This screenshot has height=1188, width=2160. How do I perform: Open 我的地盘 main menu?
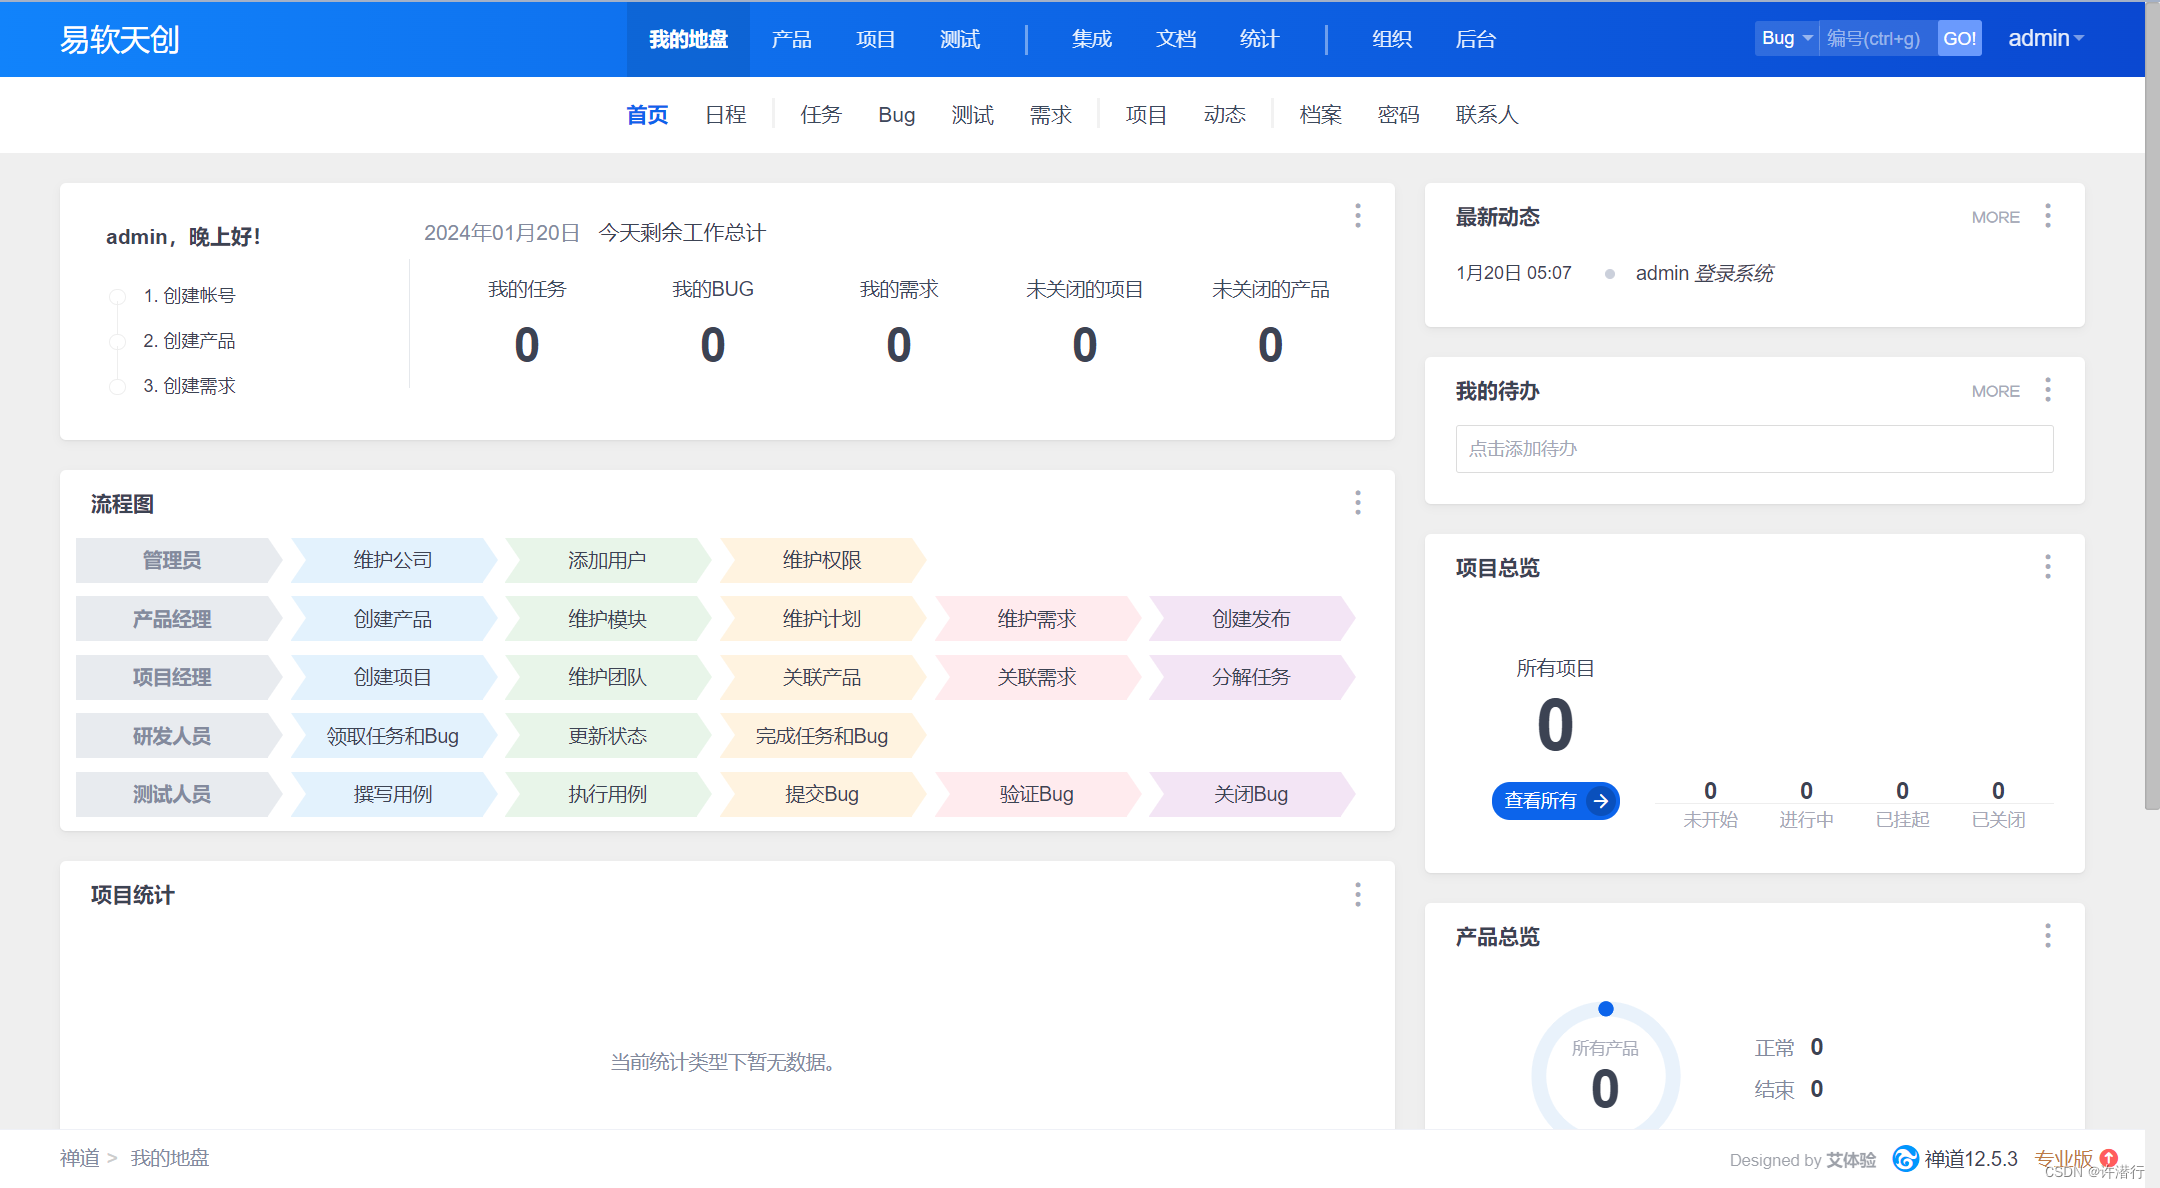tap(688, 39)
